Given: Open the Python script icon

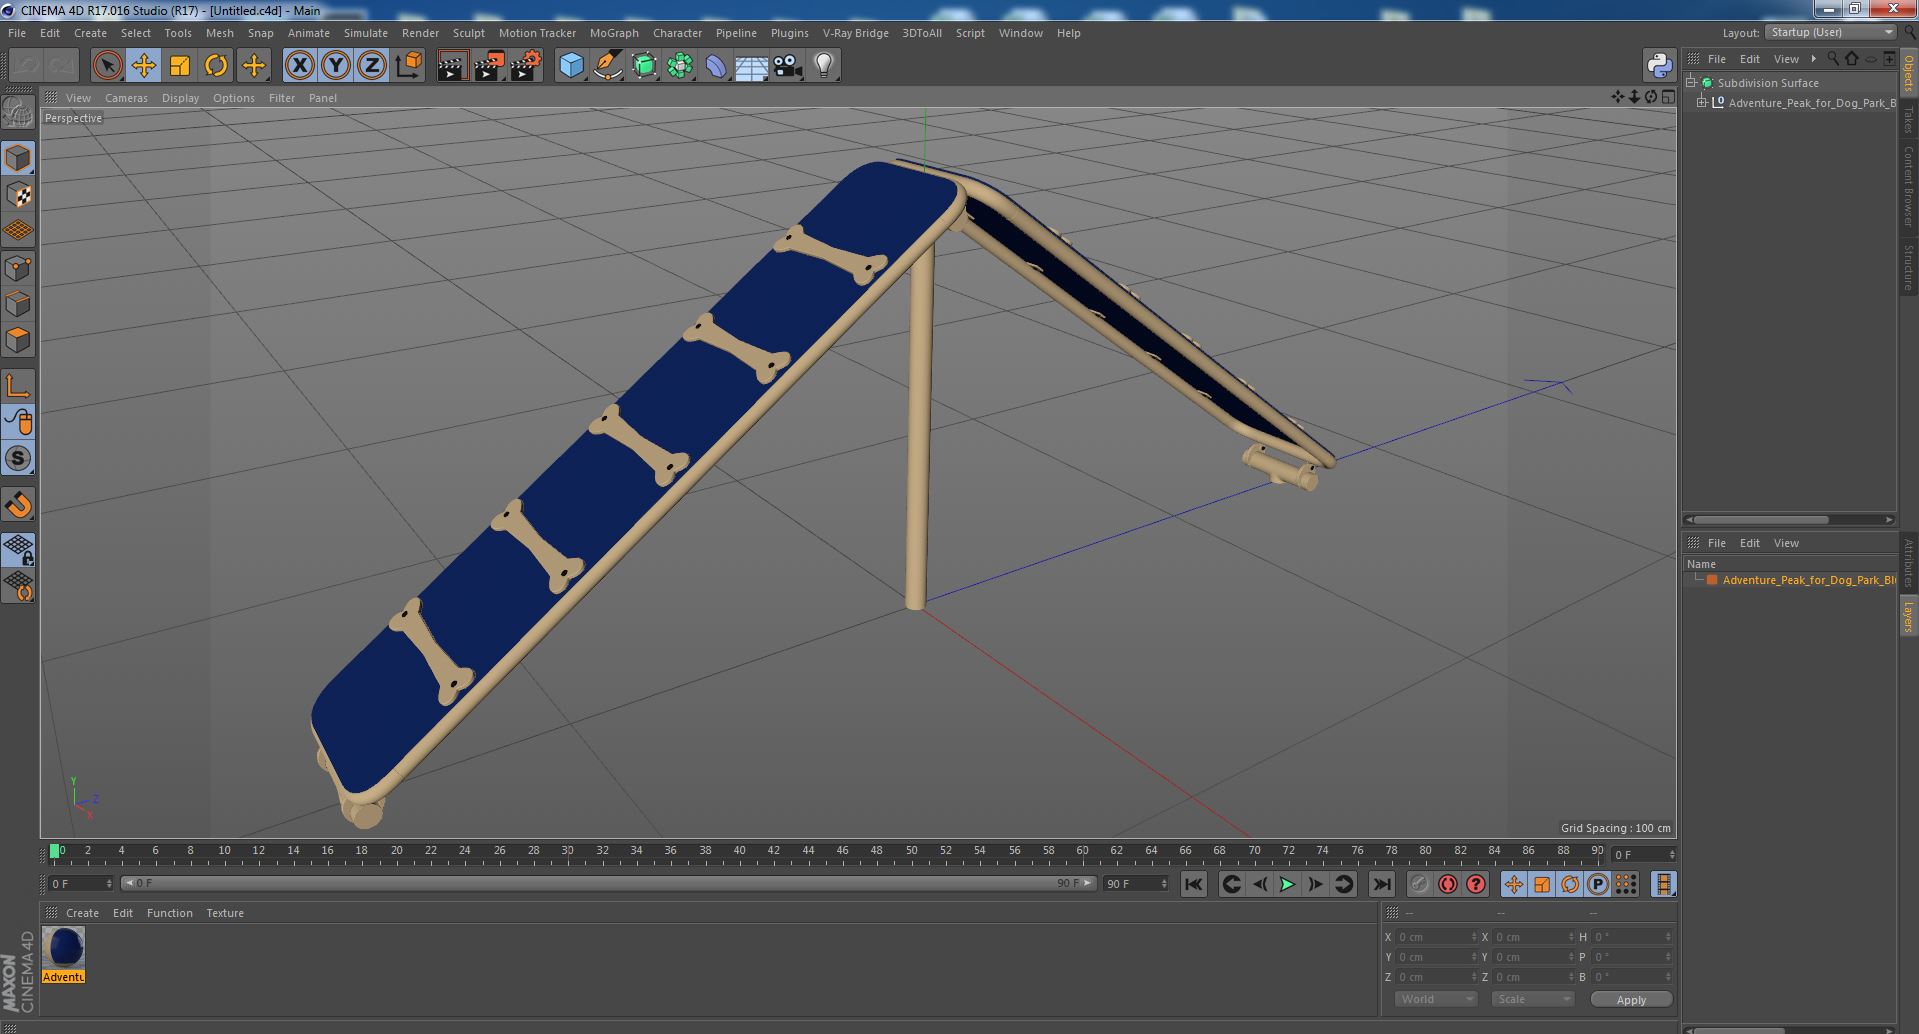Looking at the screenshot, I should pos(1660,66).
